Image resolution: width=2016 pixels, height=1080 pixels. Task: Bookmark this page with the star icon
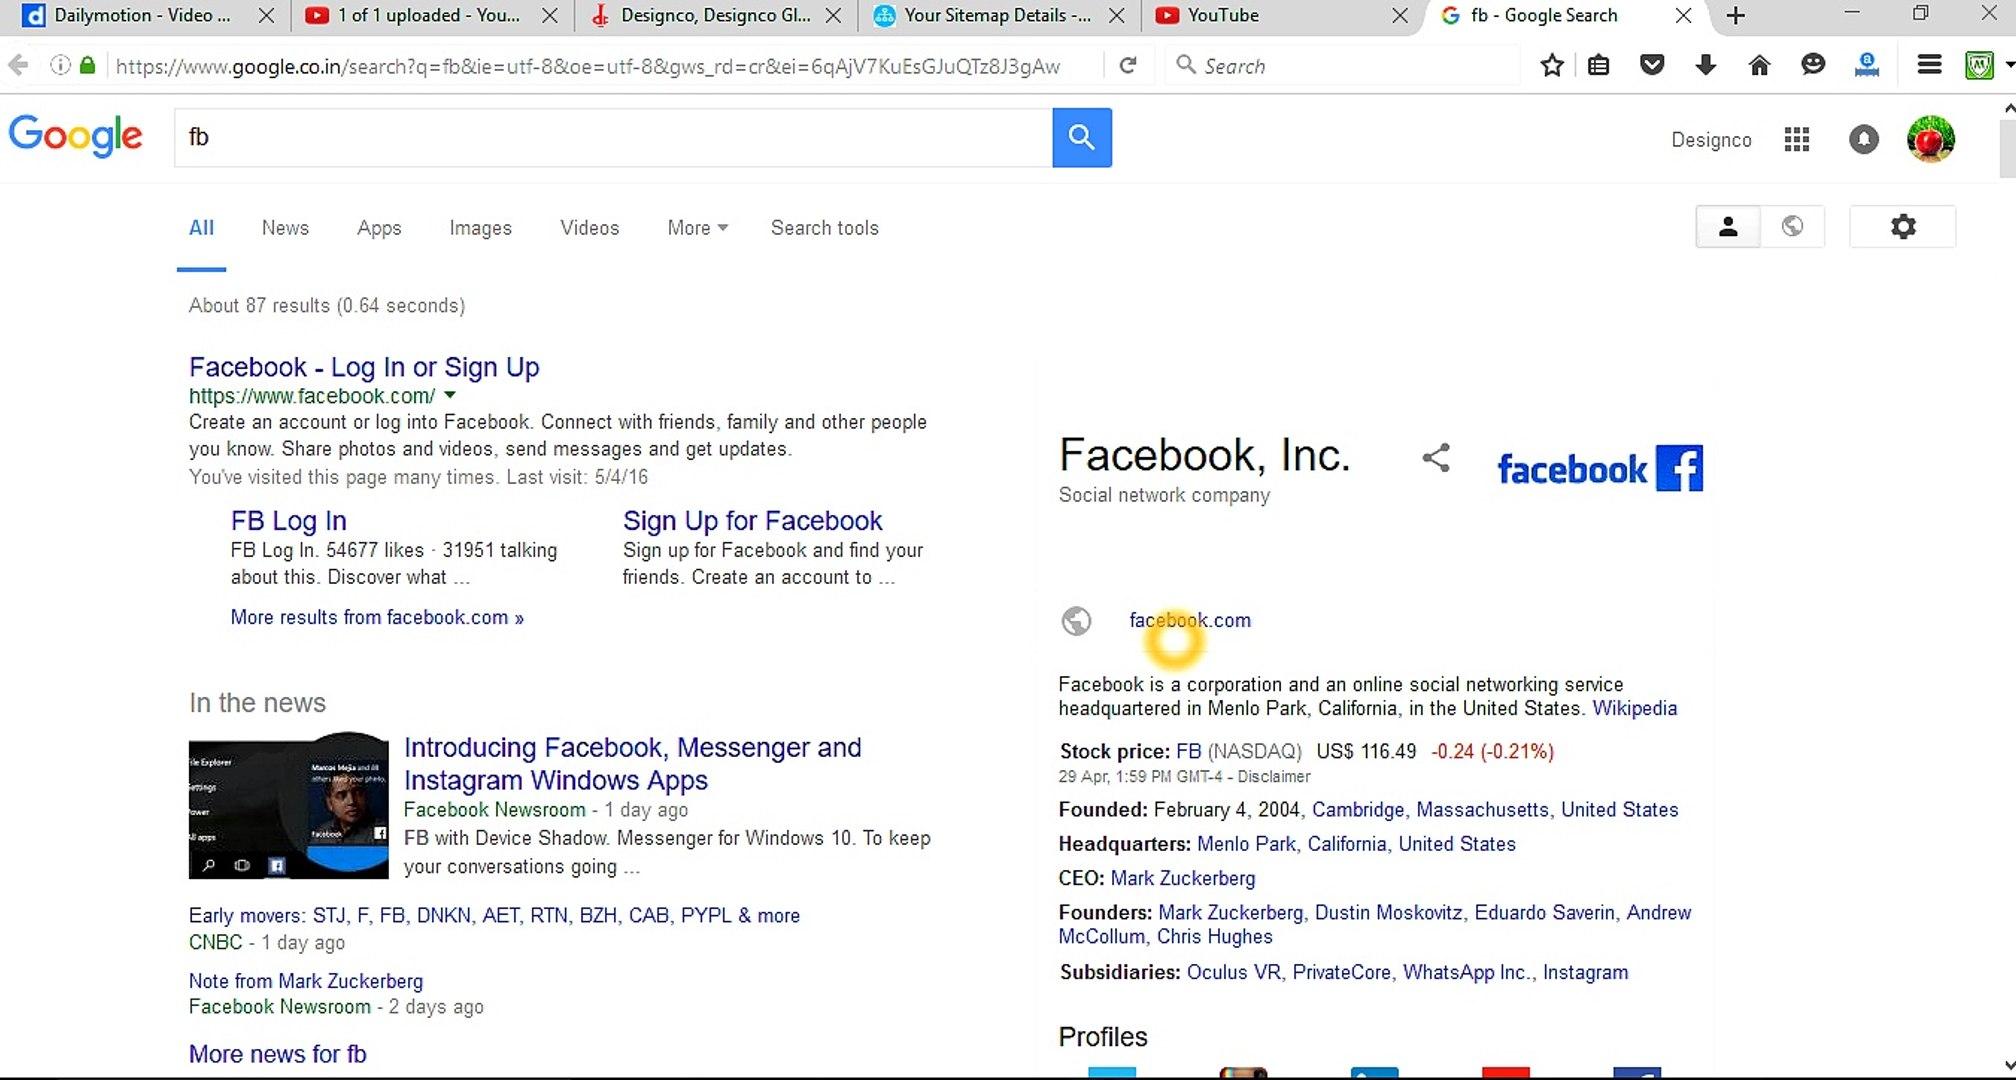point(1552,65)
